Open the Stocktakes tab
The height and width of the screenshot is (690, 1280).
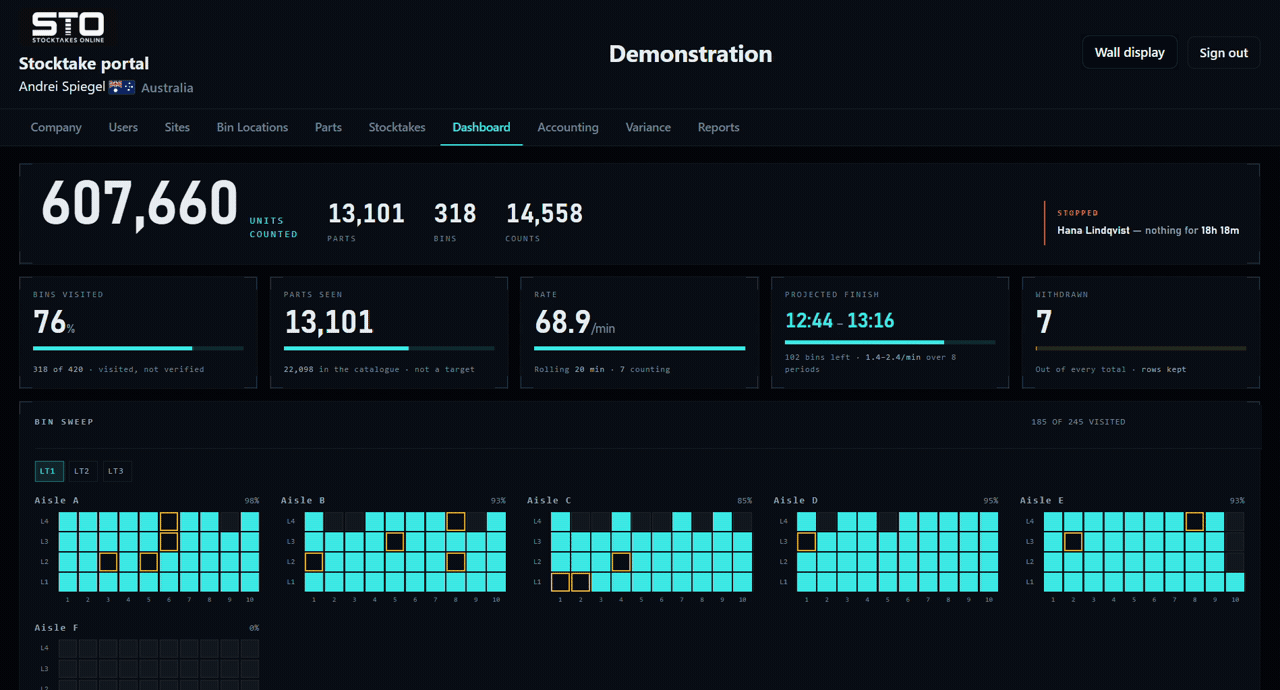[397, 127]
